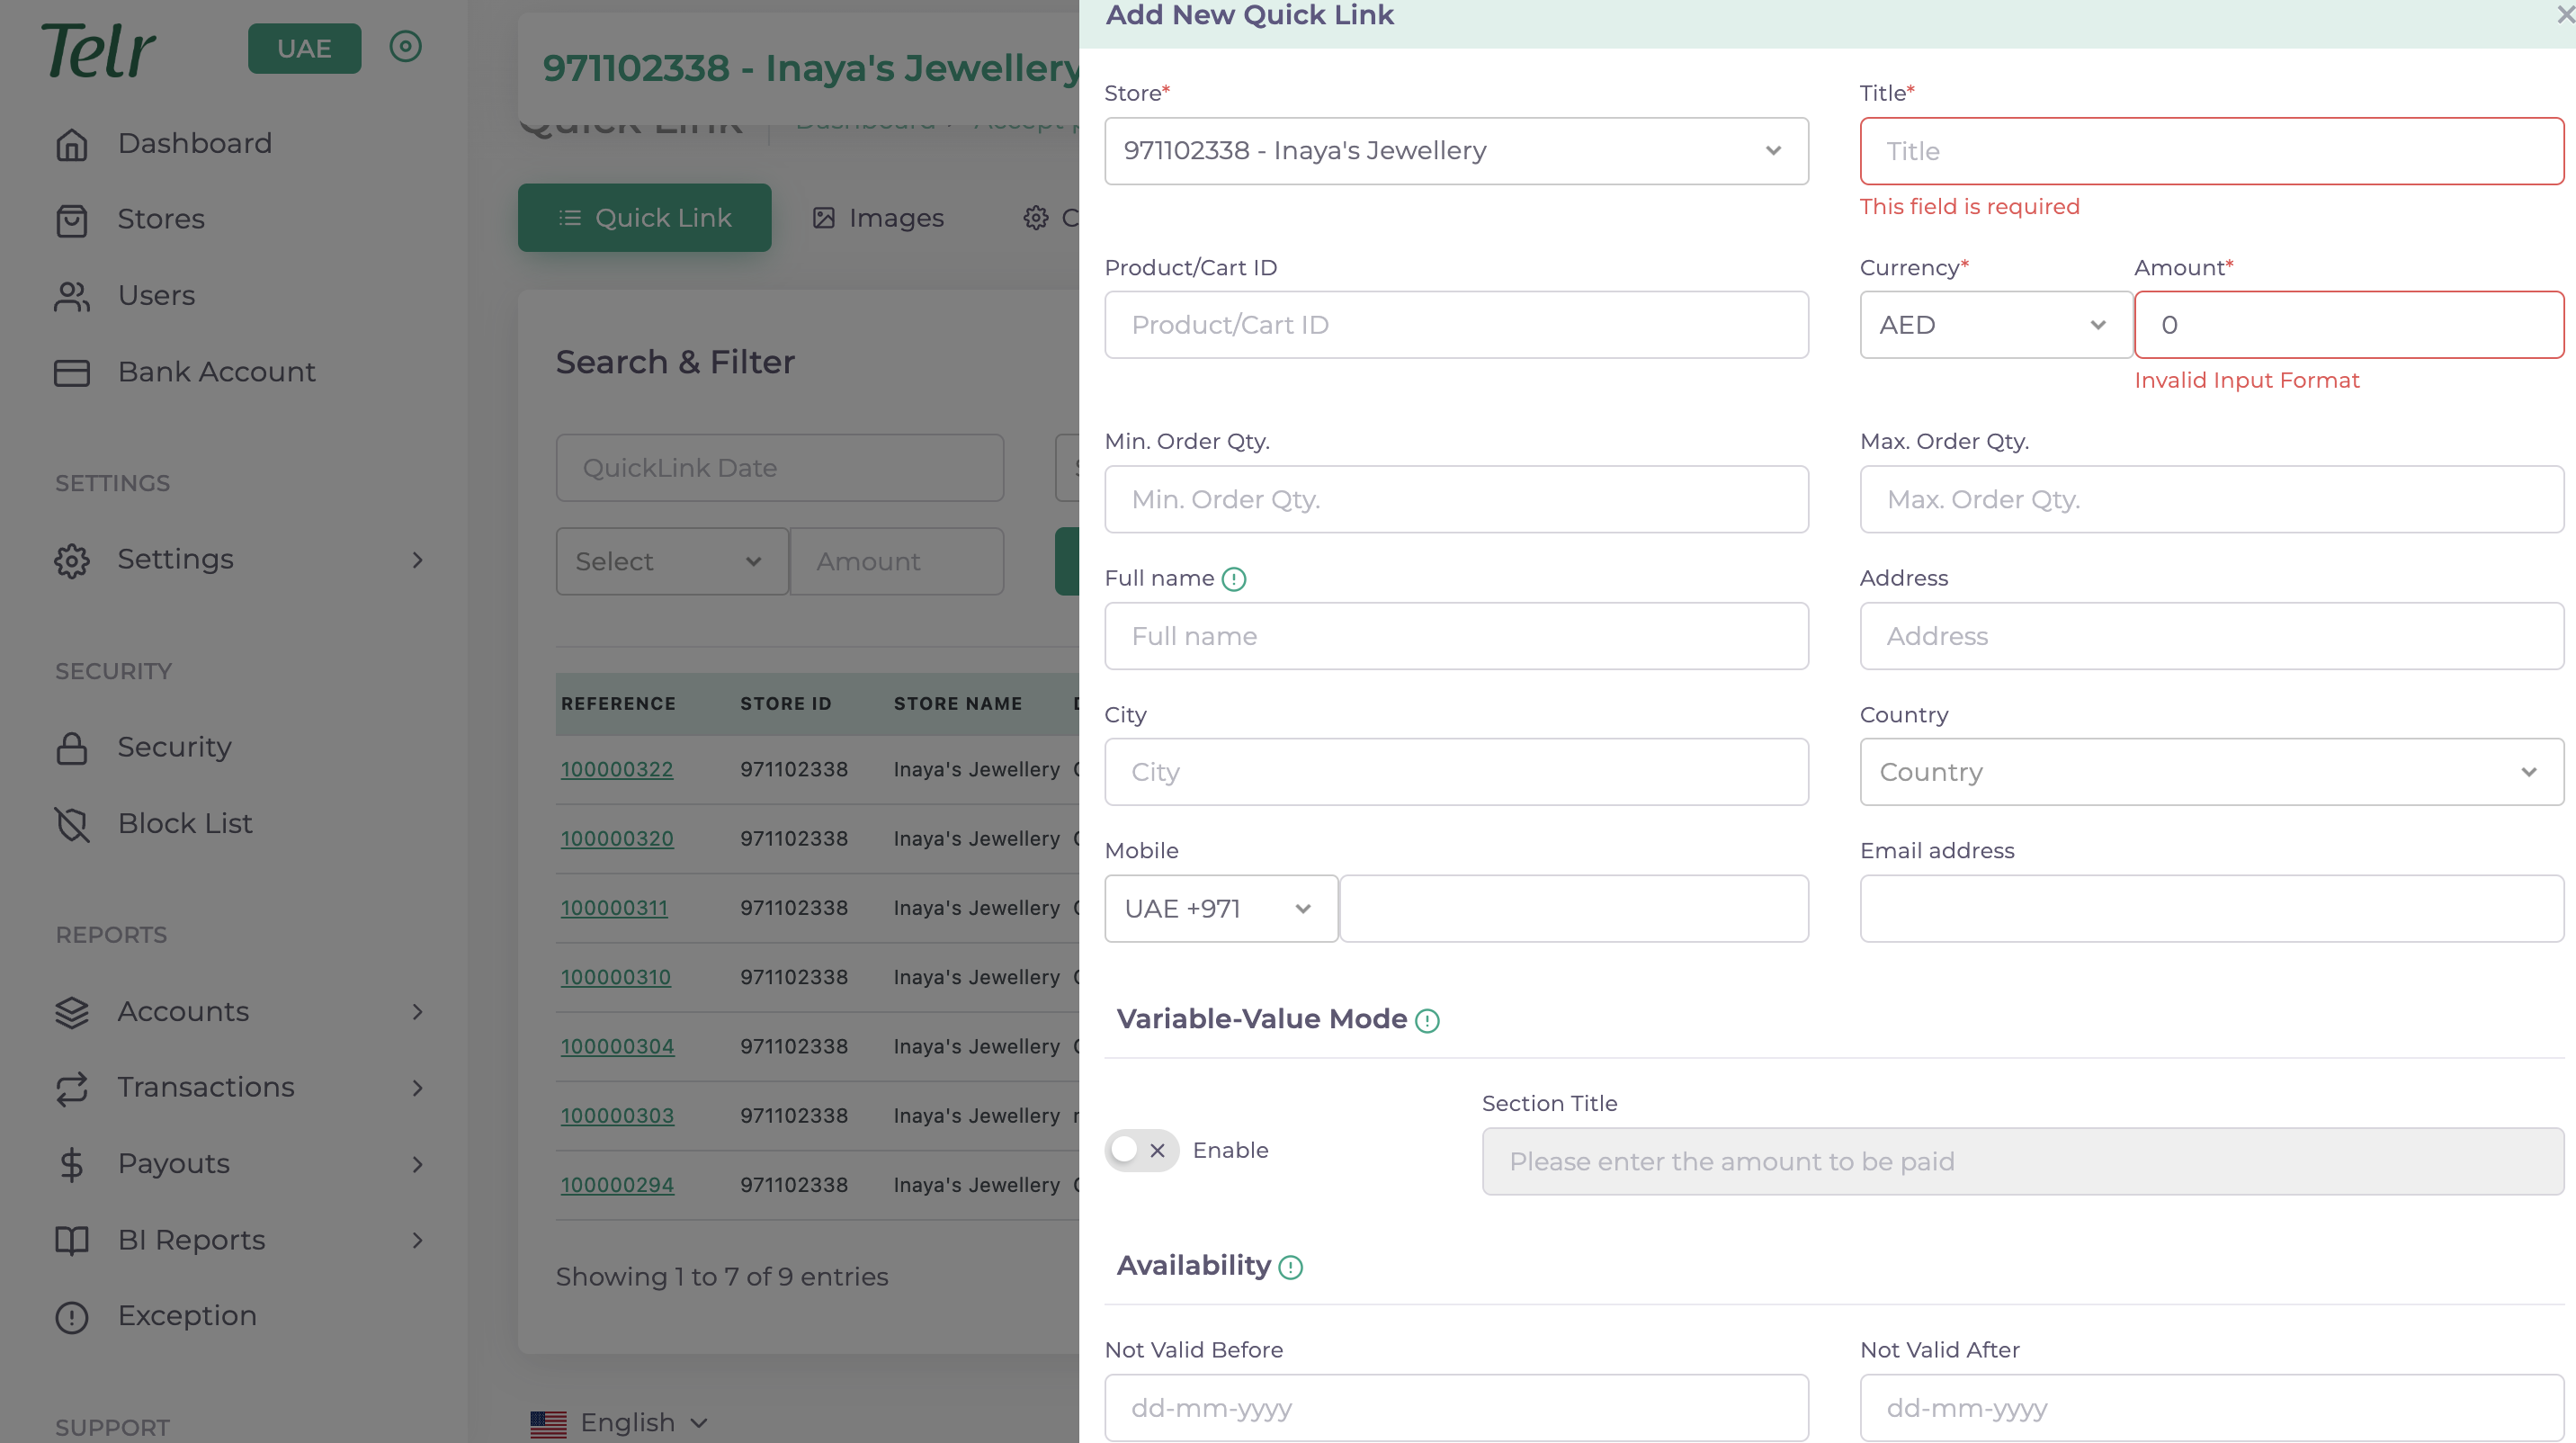
Task: Open the Select dropdown in Search & Filter
Action: [x=672, y=561]
